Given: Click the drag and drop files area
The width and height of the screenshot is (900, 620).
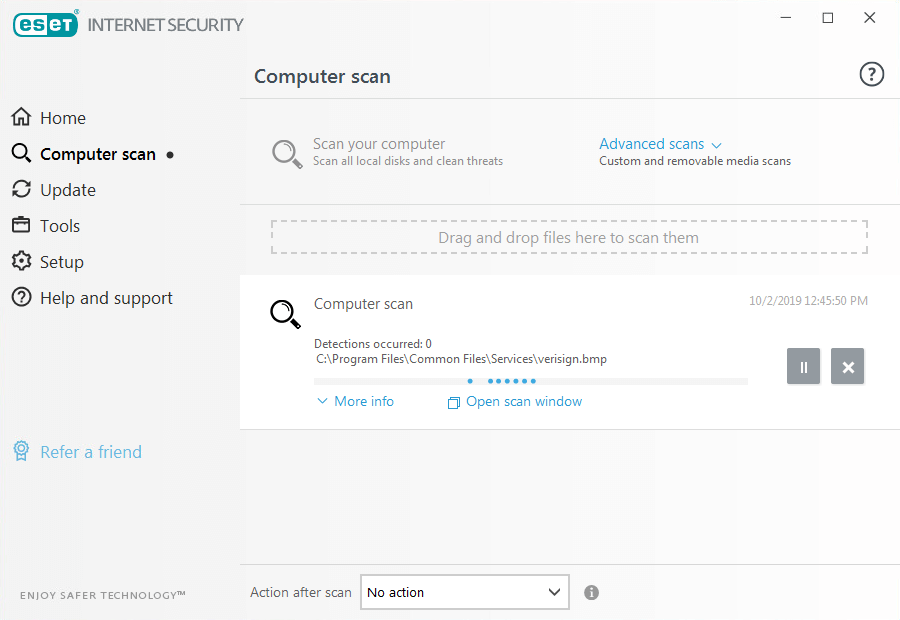Looking at the screenshot, I should tap(568, 238).
